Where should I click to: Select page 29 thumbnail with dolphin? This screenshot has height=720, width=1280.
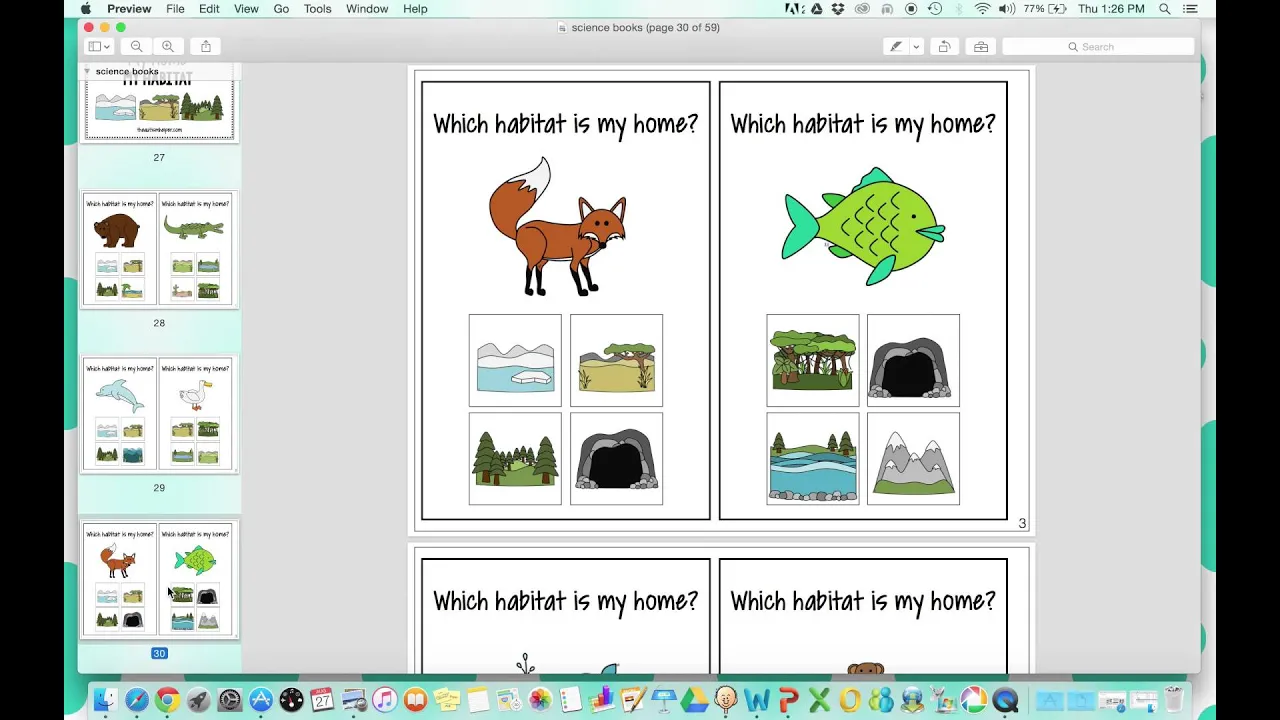(x=159, y=414)
